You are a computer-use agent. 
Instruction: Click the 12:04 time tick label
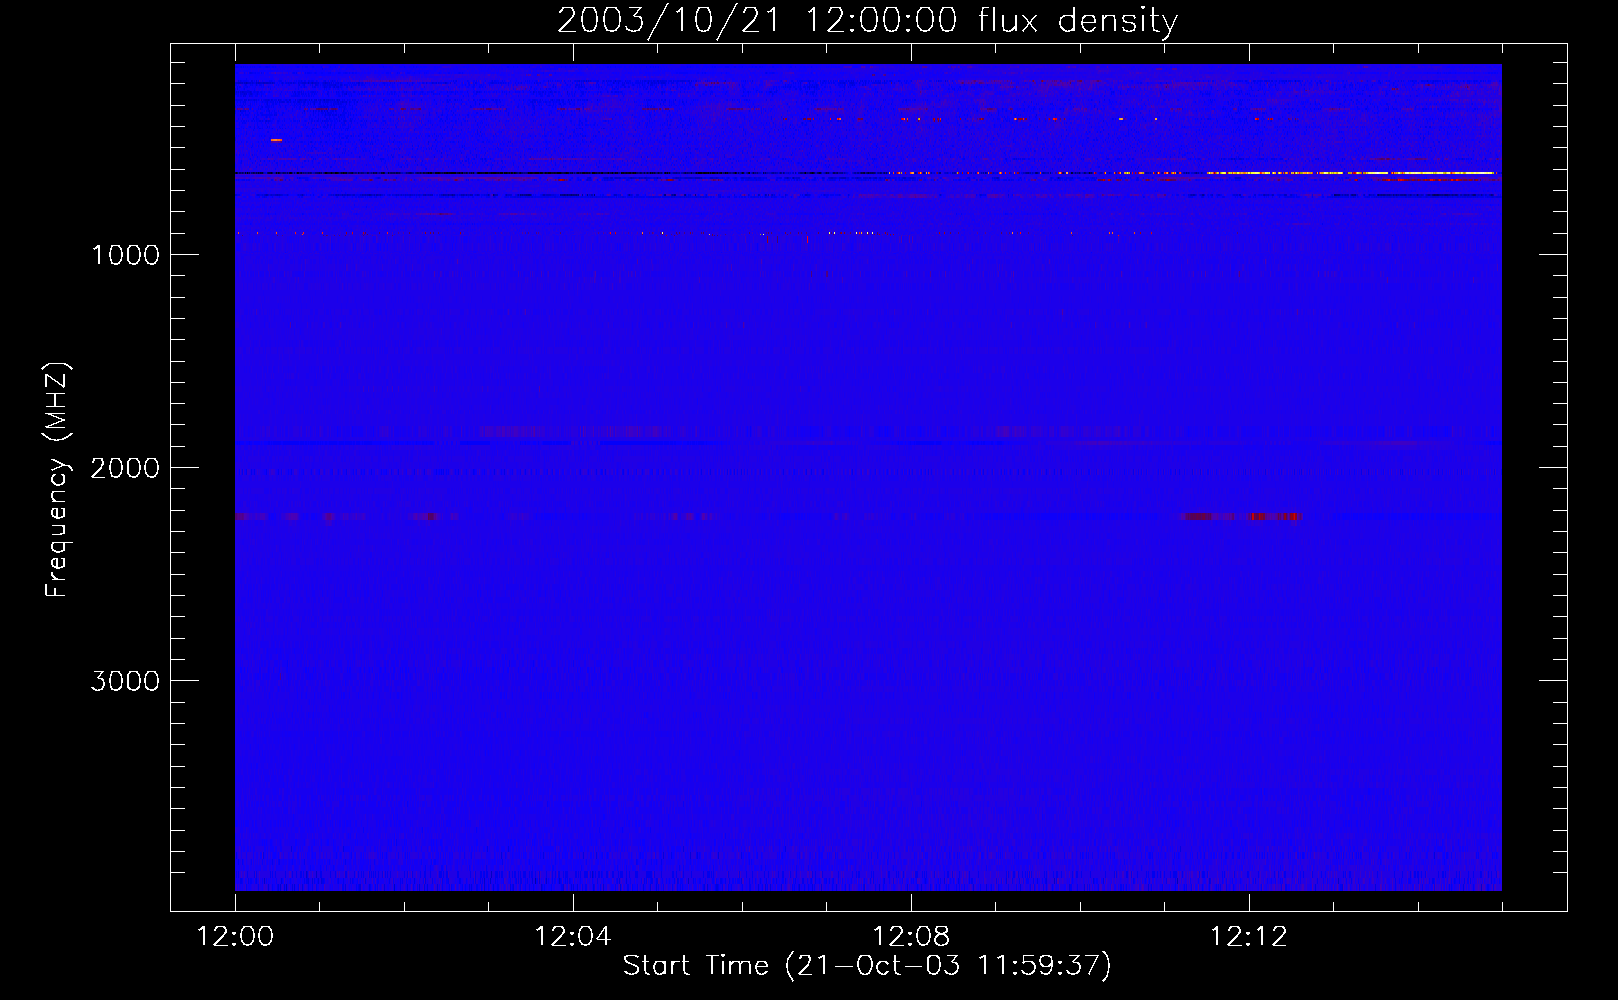[573, 937]
